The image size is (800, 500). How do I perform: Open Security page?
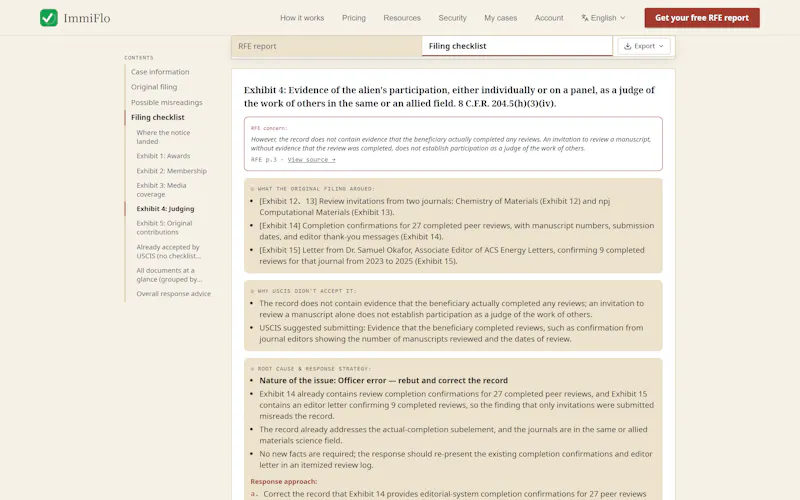tap(453, 18)
